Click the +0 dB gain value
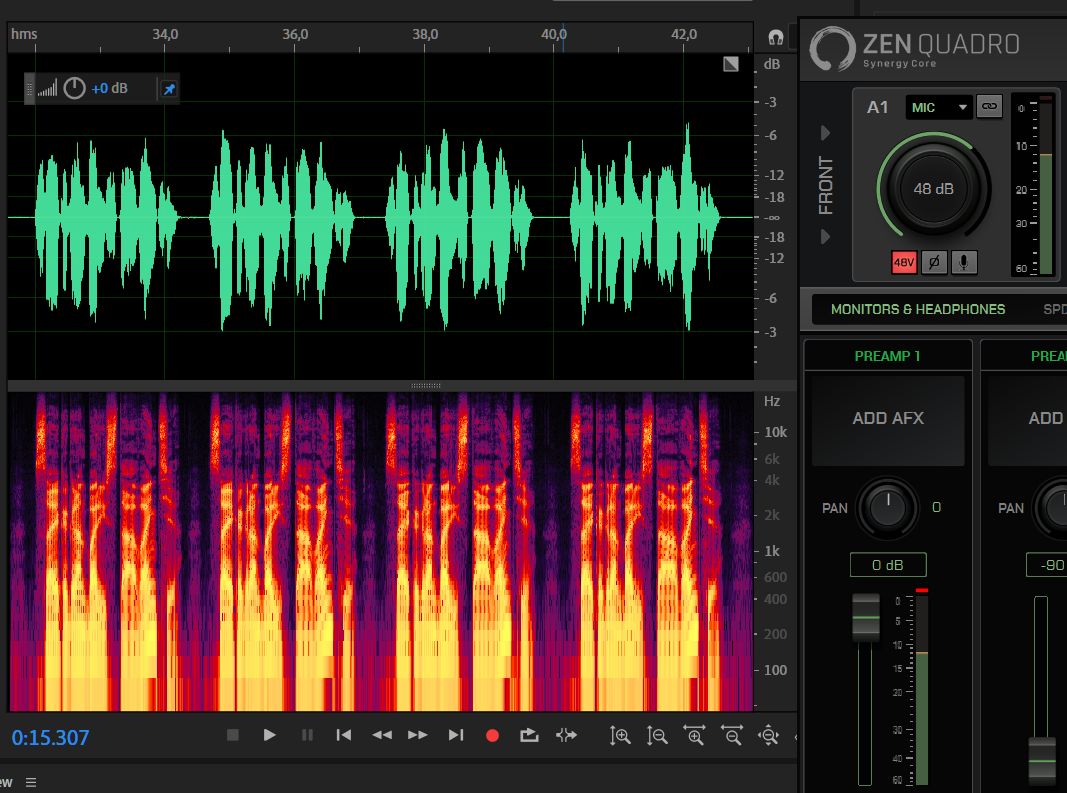 point(110,88)
